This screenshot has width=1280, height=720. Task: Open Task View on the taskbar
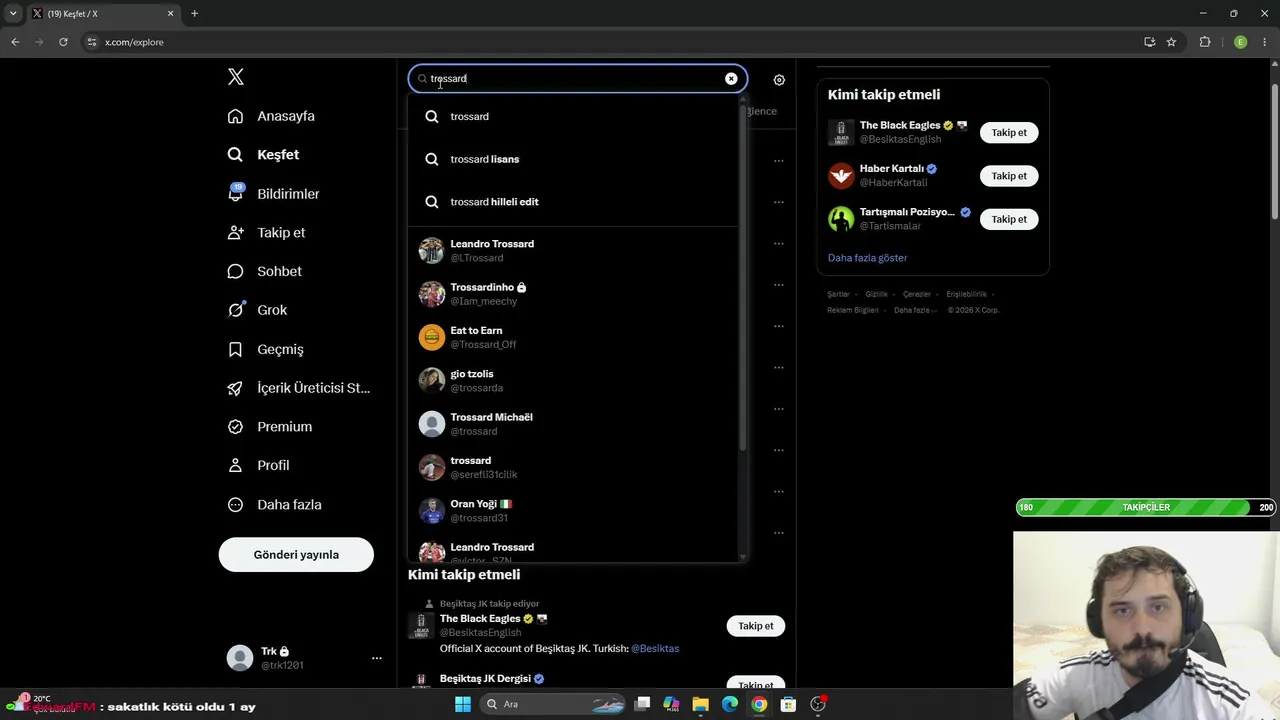[x=643, y=704]
